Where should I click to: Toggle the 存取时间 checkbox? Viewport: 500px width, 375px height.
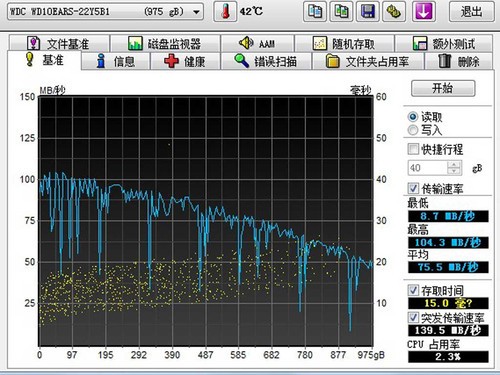(413, 290)
